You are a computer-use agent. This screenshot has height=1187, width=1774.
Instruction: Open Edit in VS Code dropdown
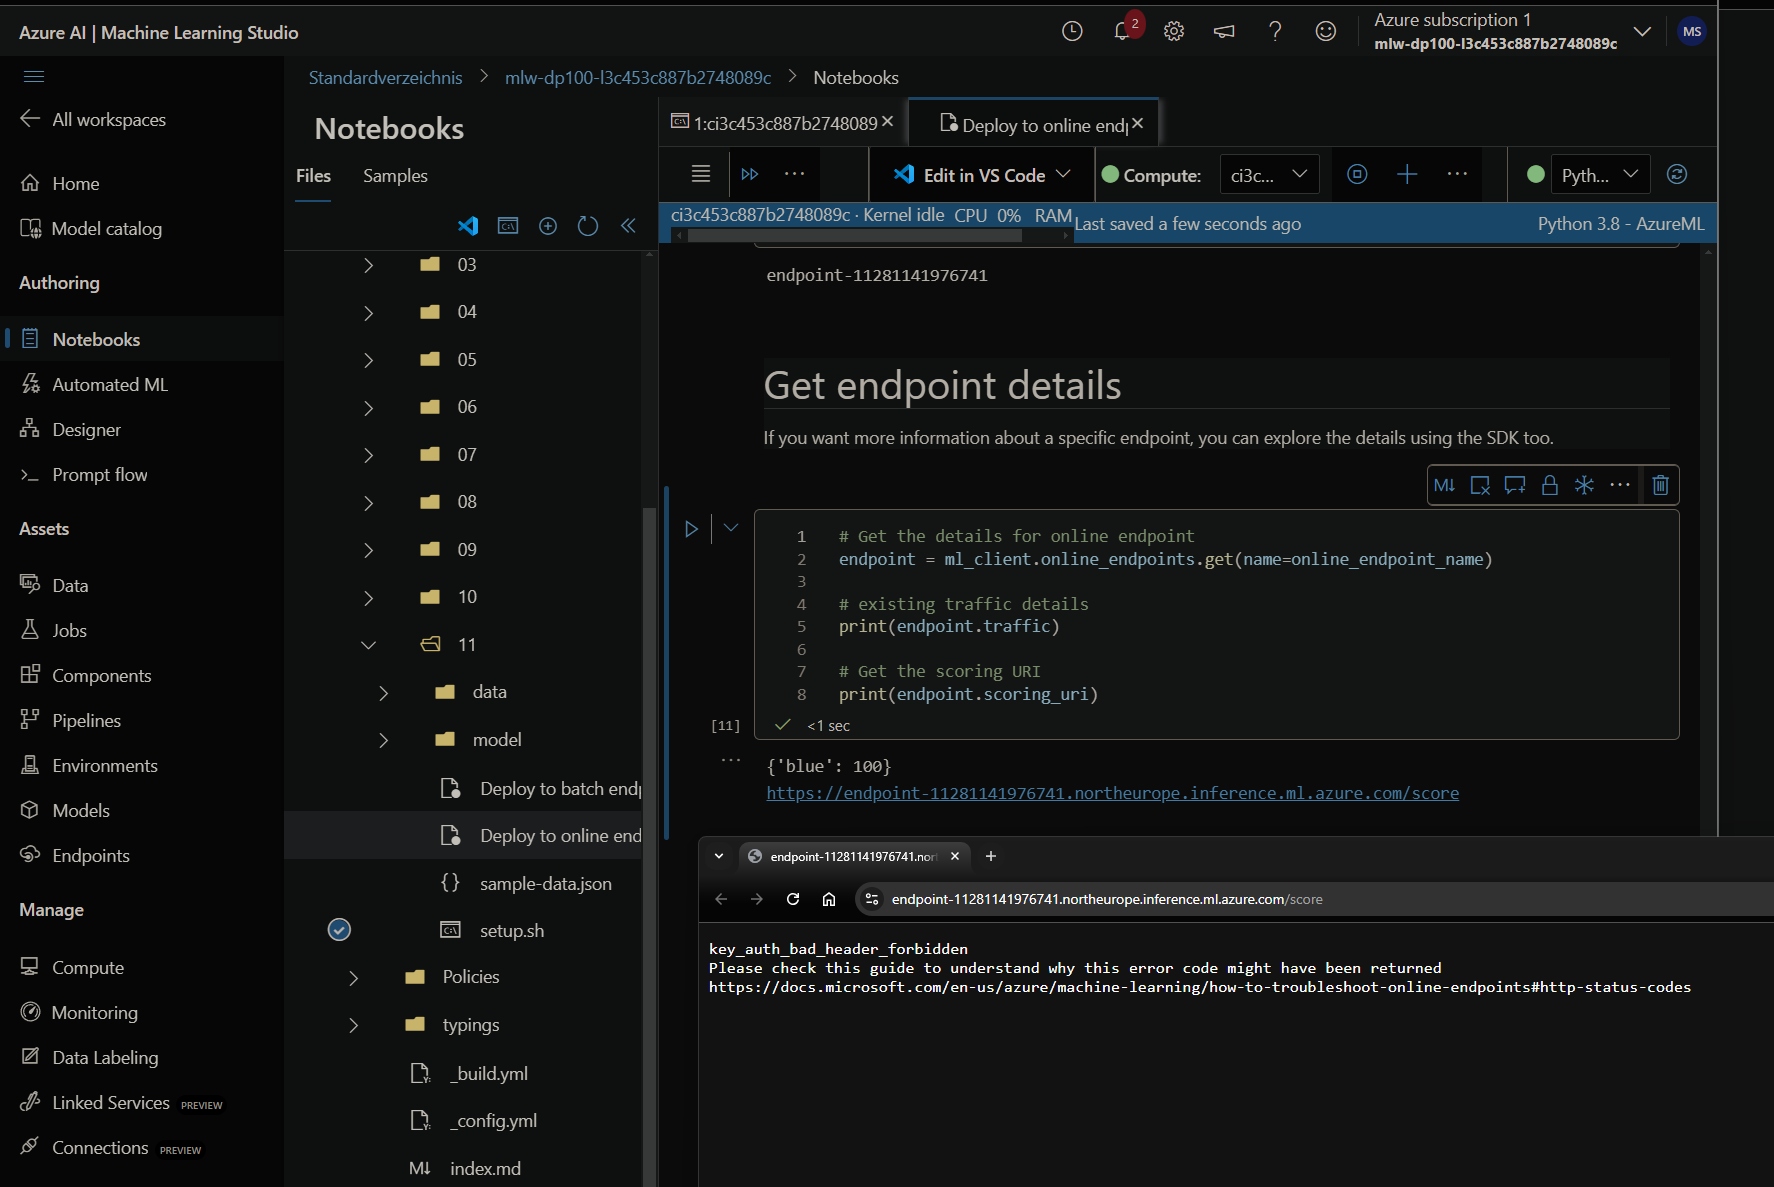[x=982, y=174]
